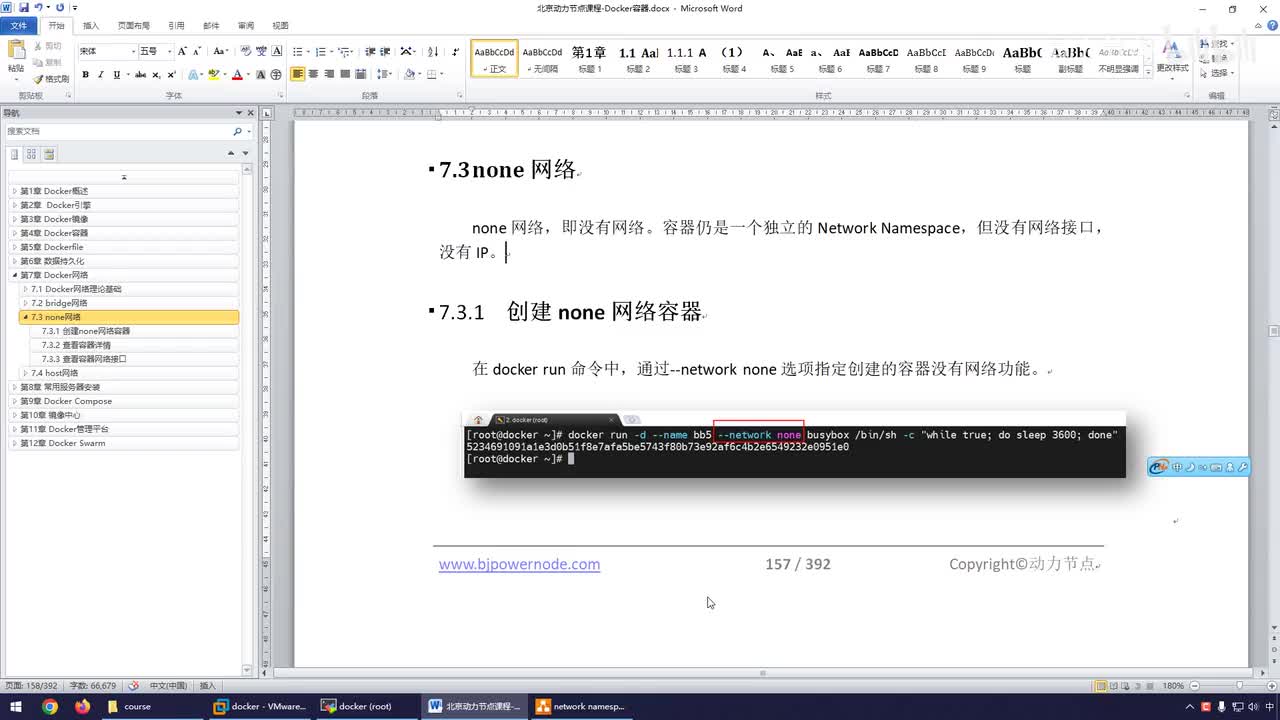1280x720 pixels.
Task: Click the bullets list button
Action: (x=299, y=51)
